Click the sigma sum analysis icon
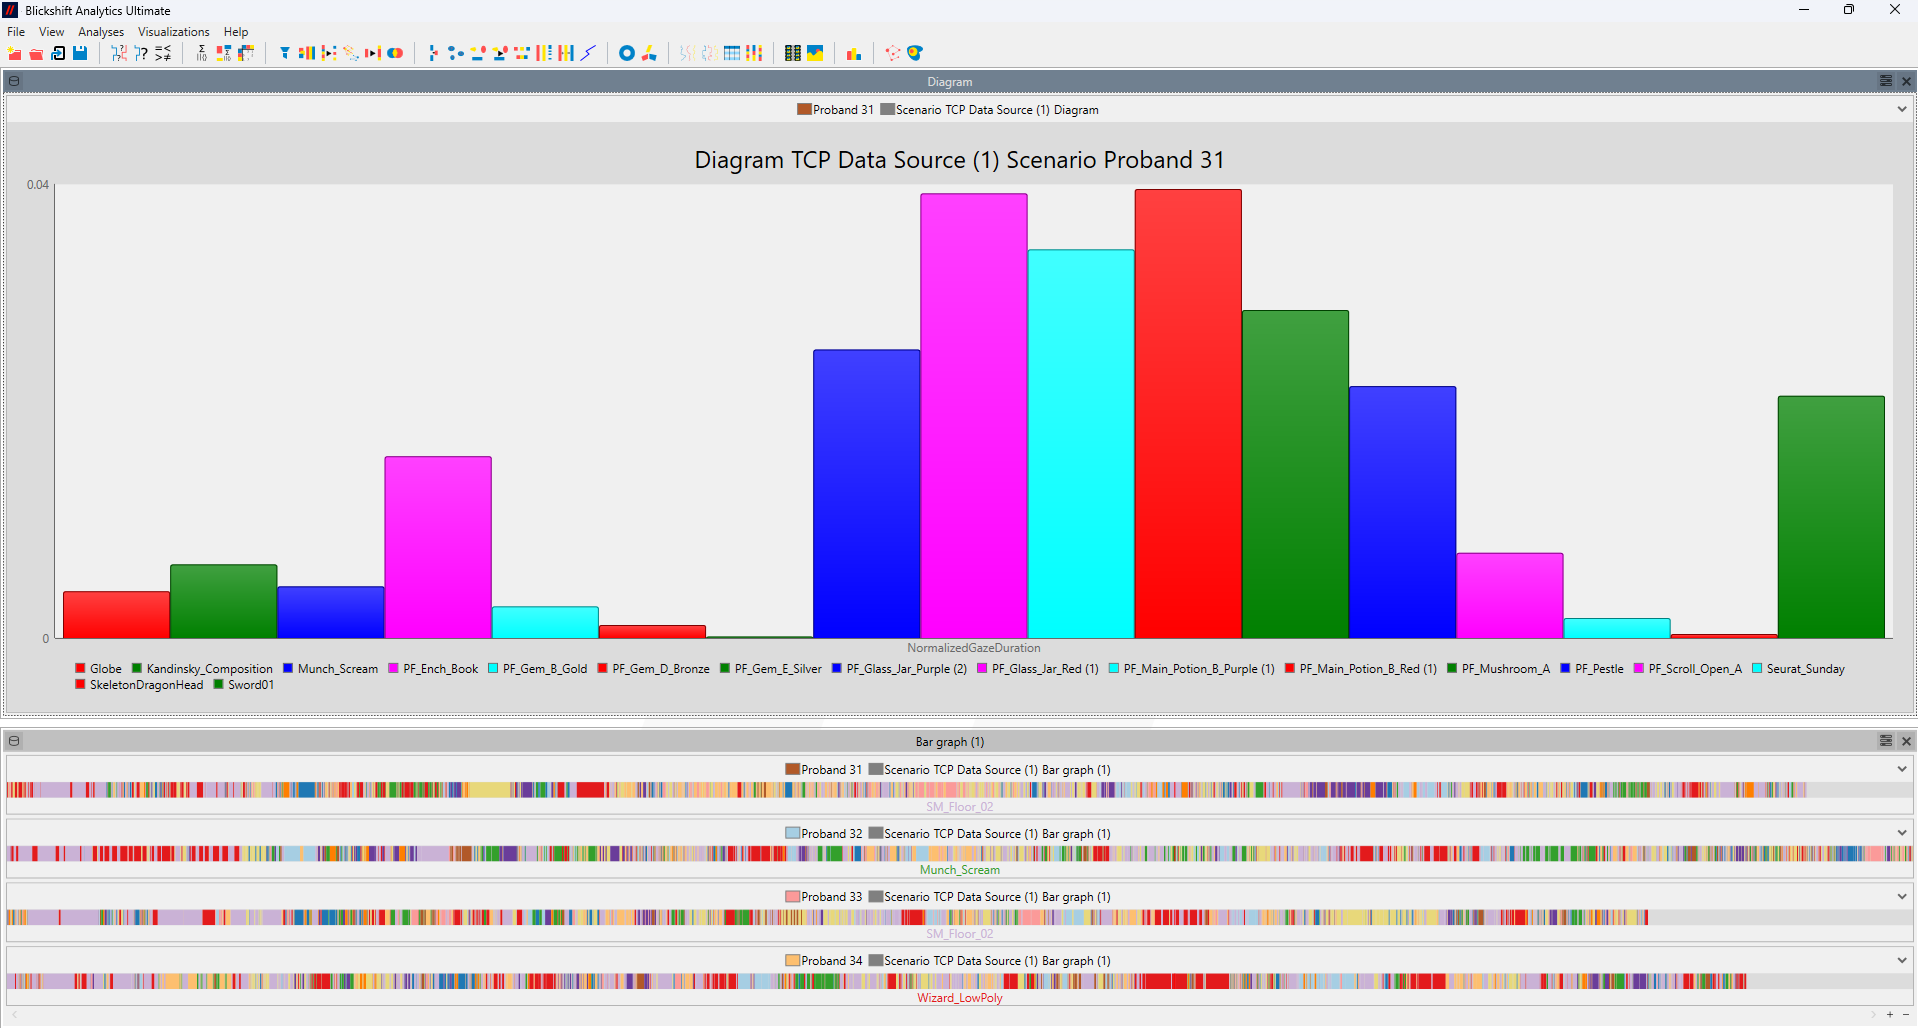Screen dimensions: 1918x1028 pyautogui.click(x=201, y=53)
